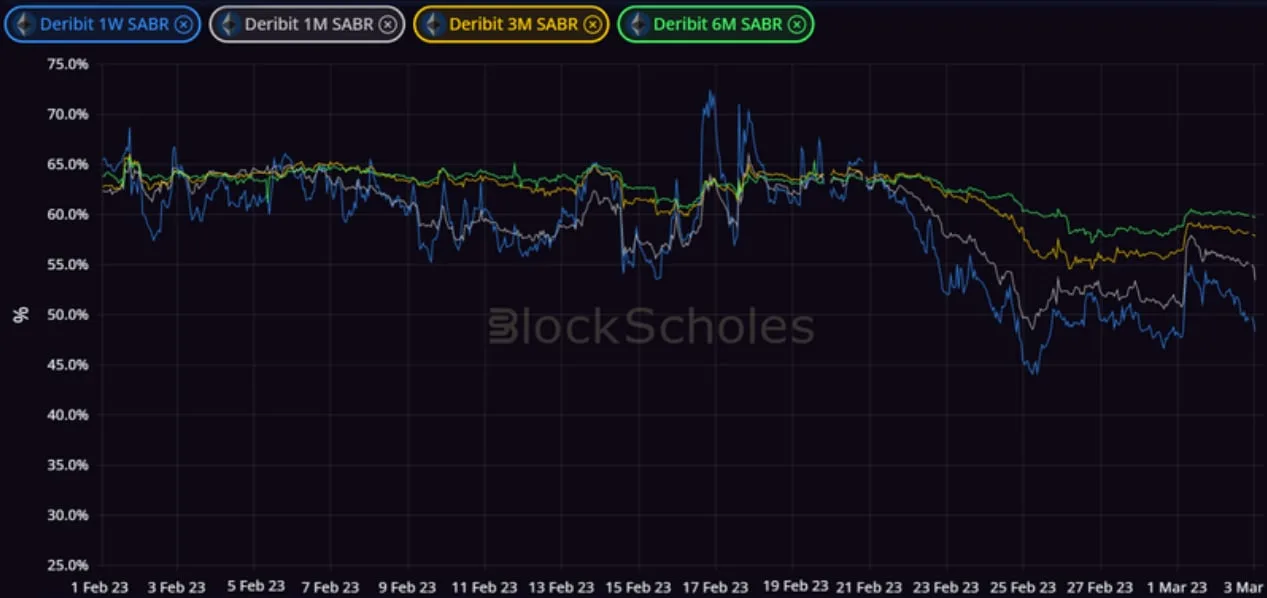Click the 27 Feb 23 date label
Viewport: 1267px width, 598px height.
1101,586
